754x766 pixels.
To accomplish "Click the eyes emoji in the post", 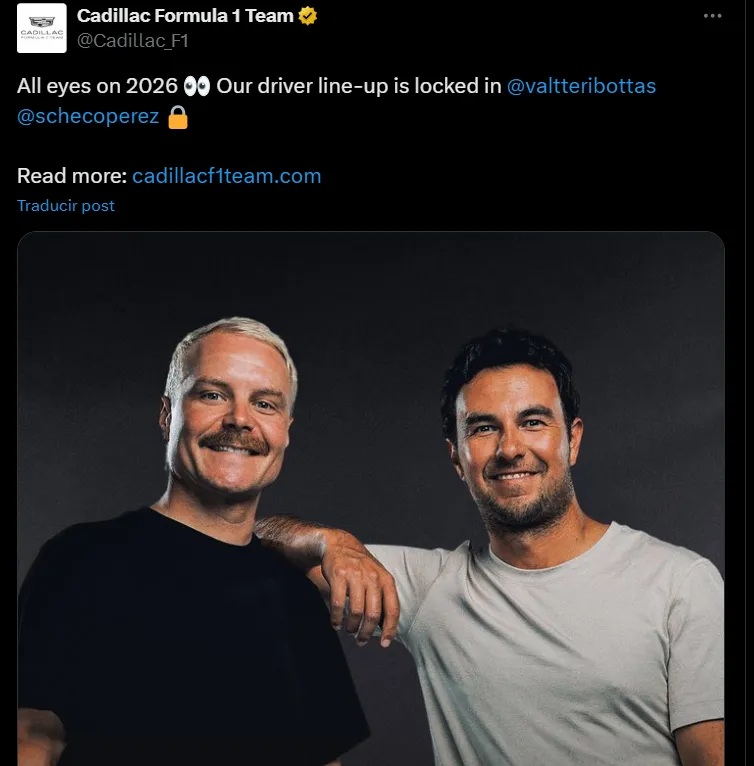I will 197,86.
